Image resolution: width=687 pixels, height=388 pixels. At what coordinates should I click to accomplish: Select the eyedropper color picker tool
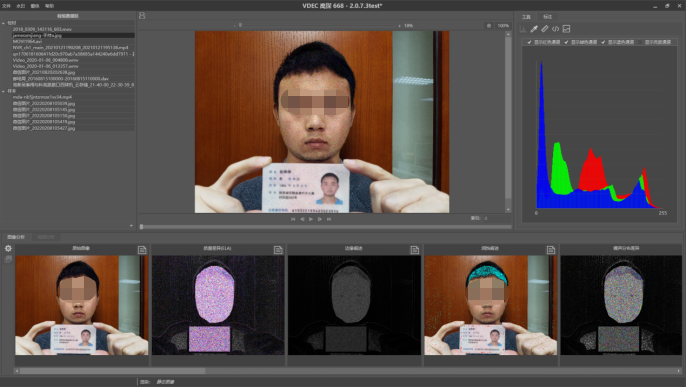pyautogui.click(x=534, y=29)
